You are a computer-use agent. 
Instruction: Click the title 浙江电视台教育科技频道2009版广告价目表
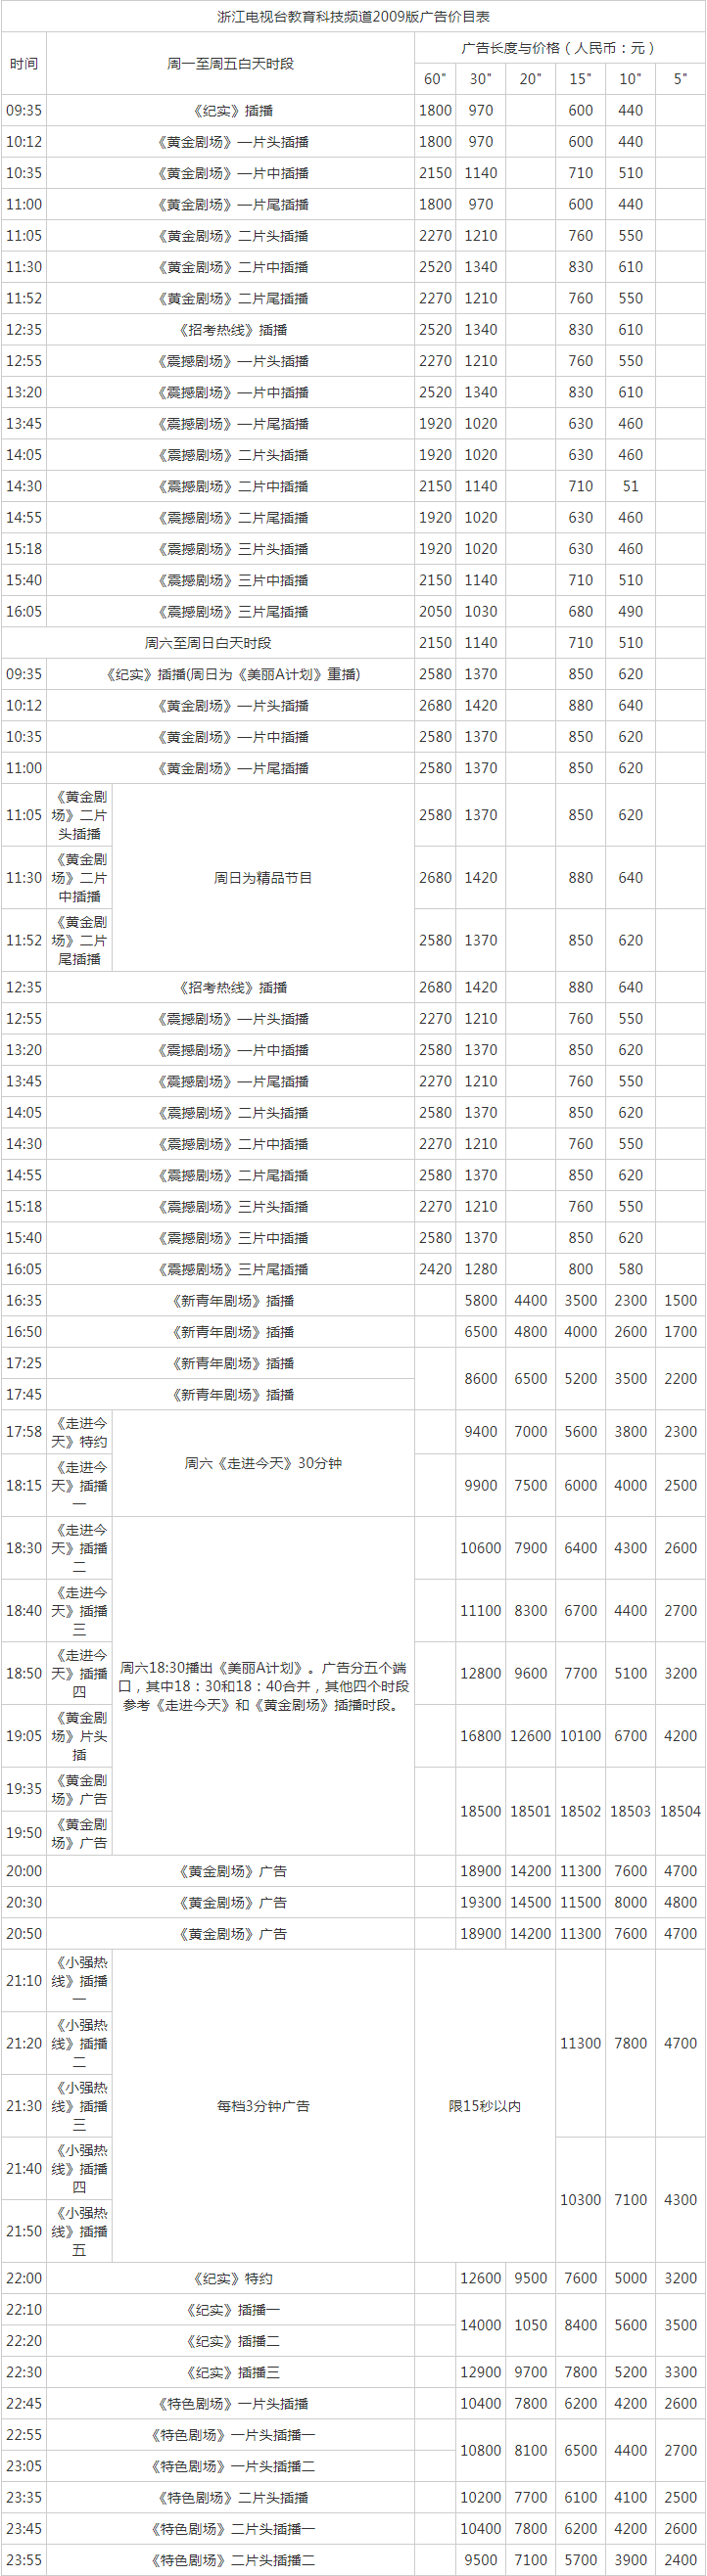pyautogui.click(x=353, y=17)
